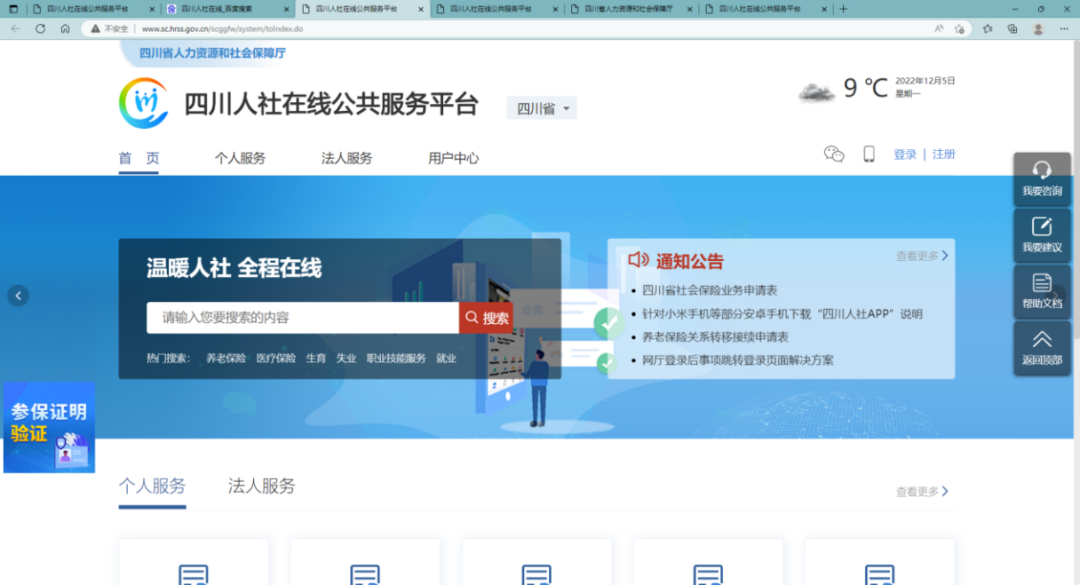The height and width of the screenshot is (585, 1080).
Task: Click the platform logo next to the site title
Action: click(146, 104)
